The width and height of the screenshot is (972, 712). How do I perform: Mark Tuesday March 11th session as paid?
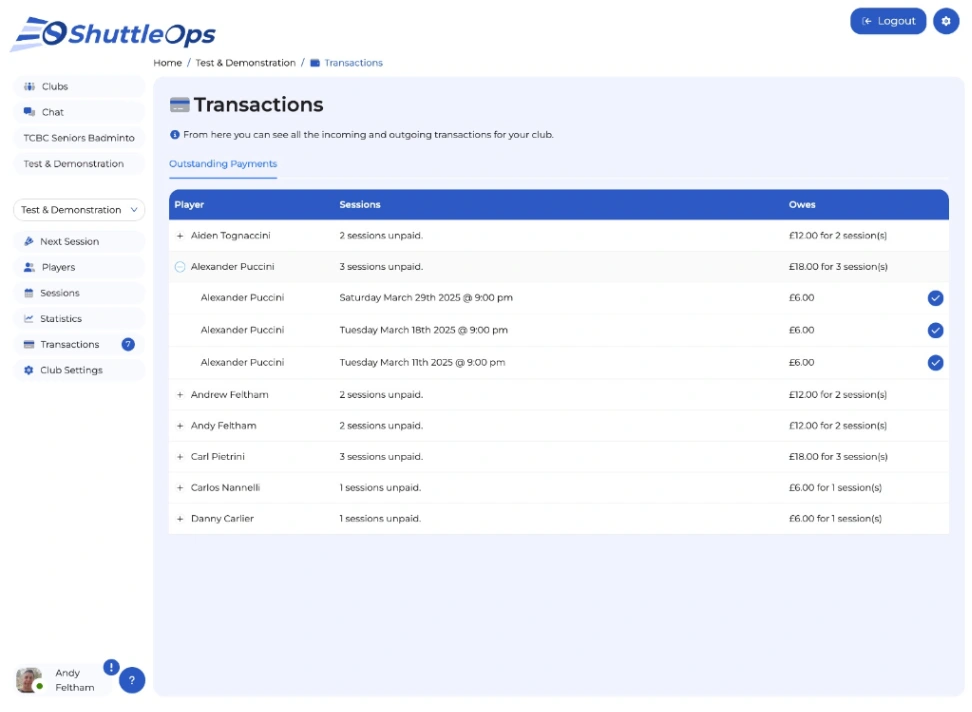935,363
